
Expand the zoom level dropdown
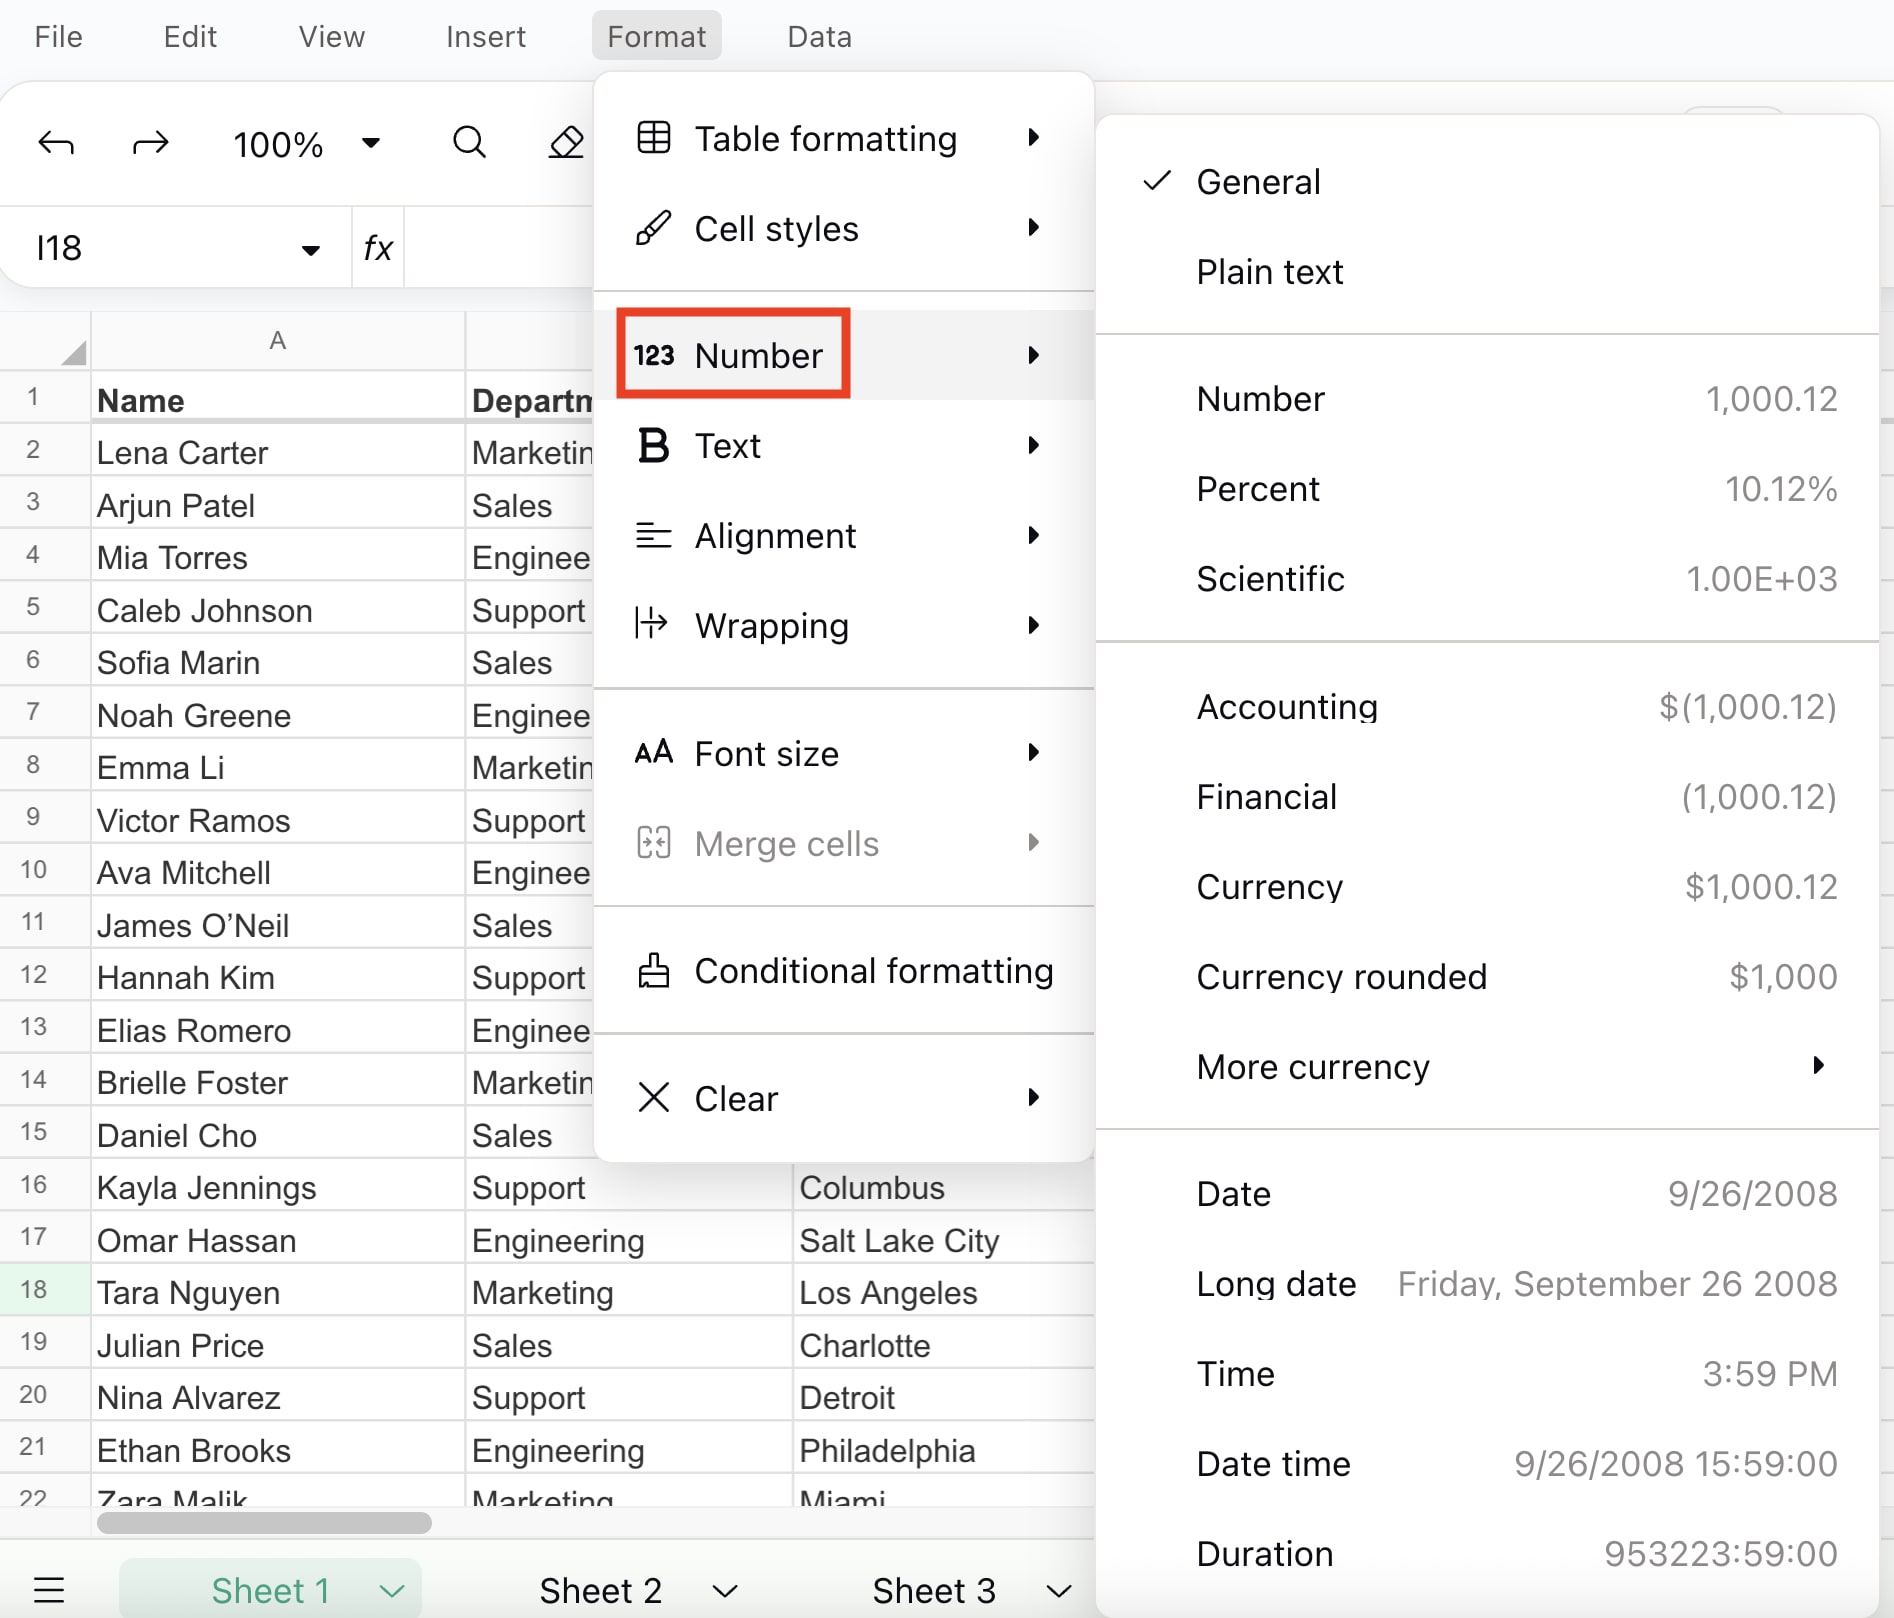point(368,143)
